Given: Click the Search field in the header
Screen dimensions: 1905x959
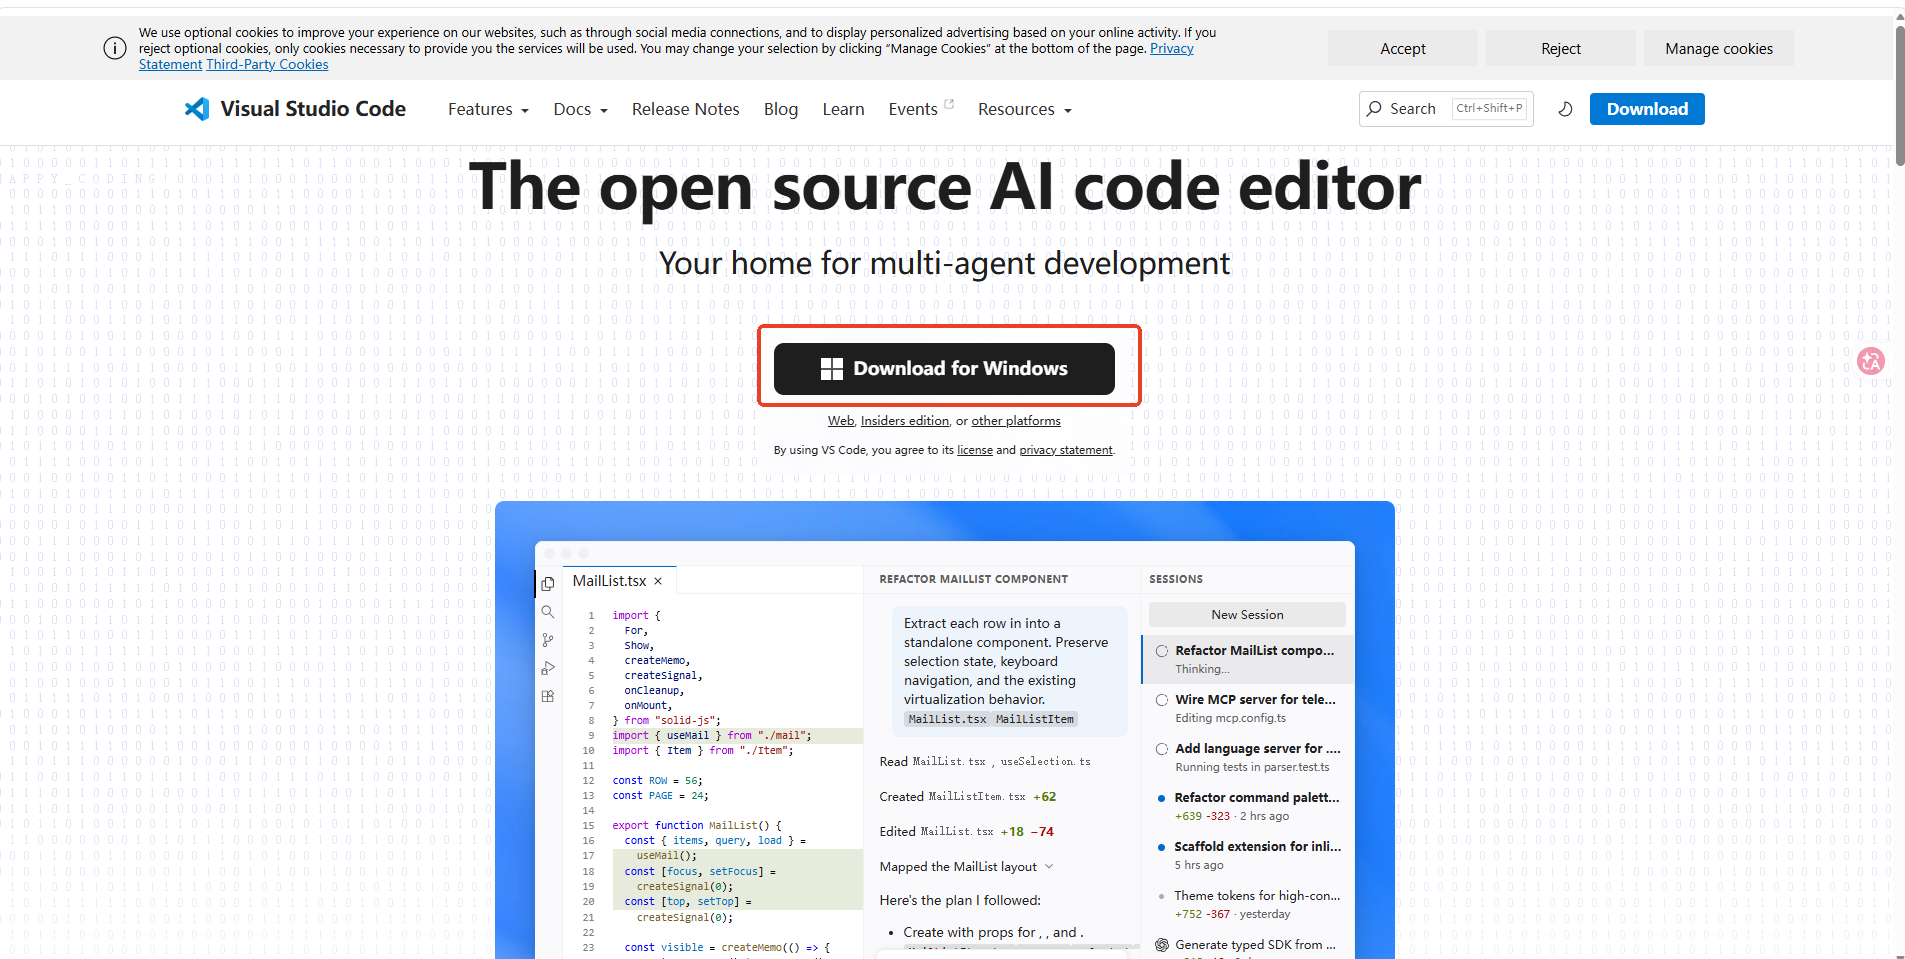Looking at the screenshot, I should tap(1446, 108).
